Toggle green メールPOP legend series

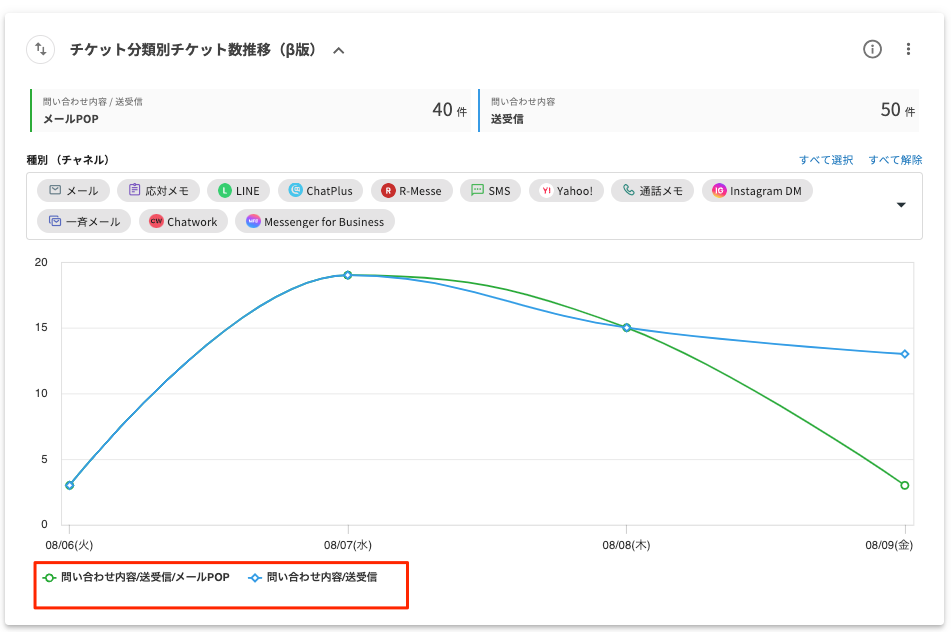click(x=136, y=577)
